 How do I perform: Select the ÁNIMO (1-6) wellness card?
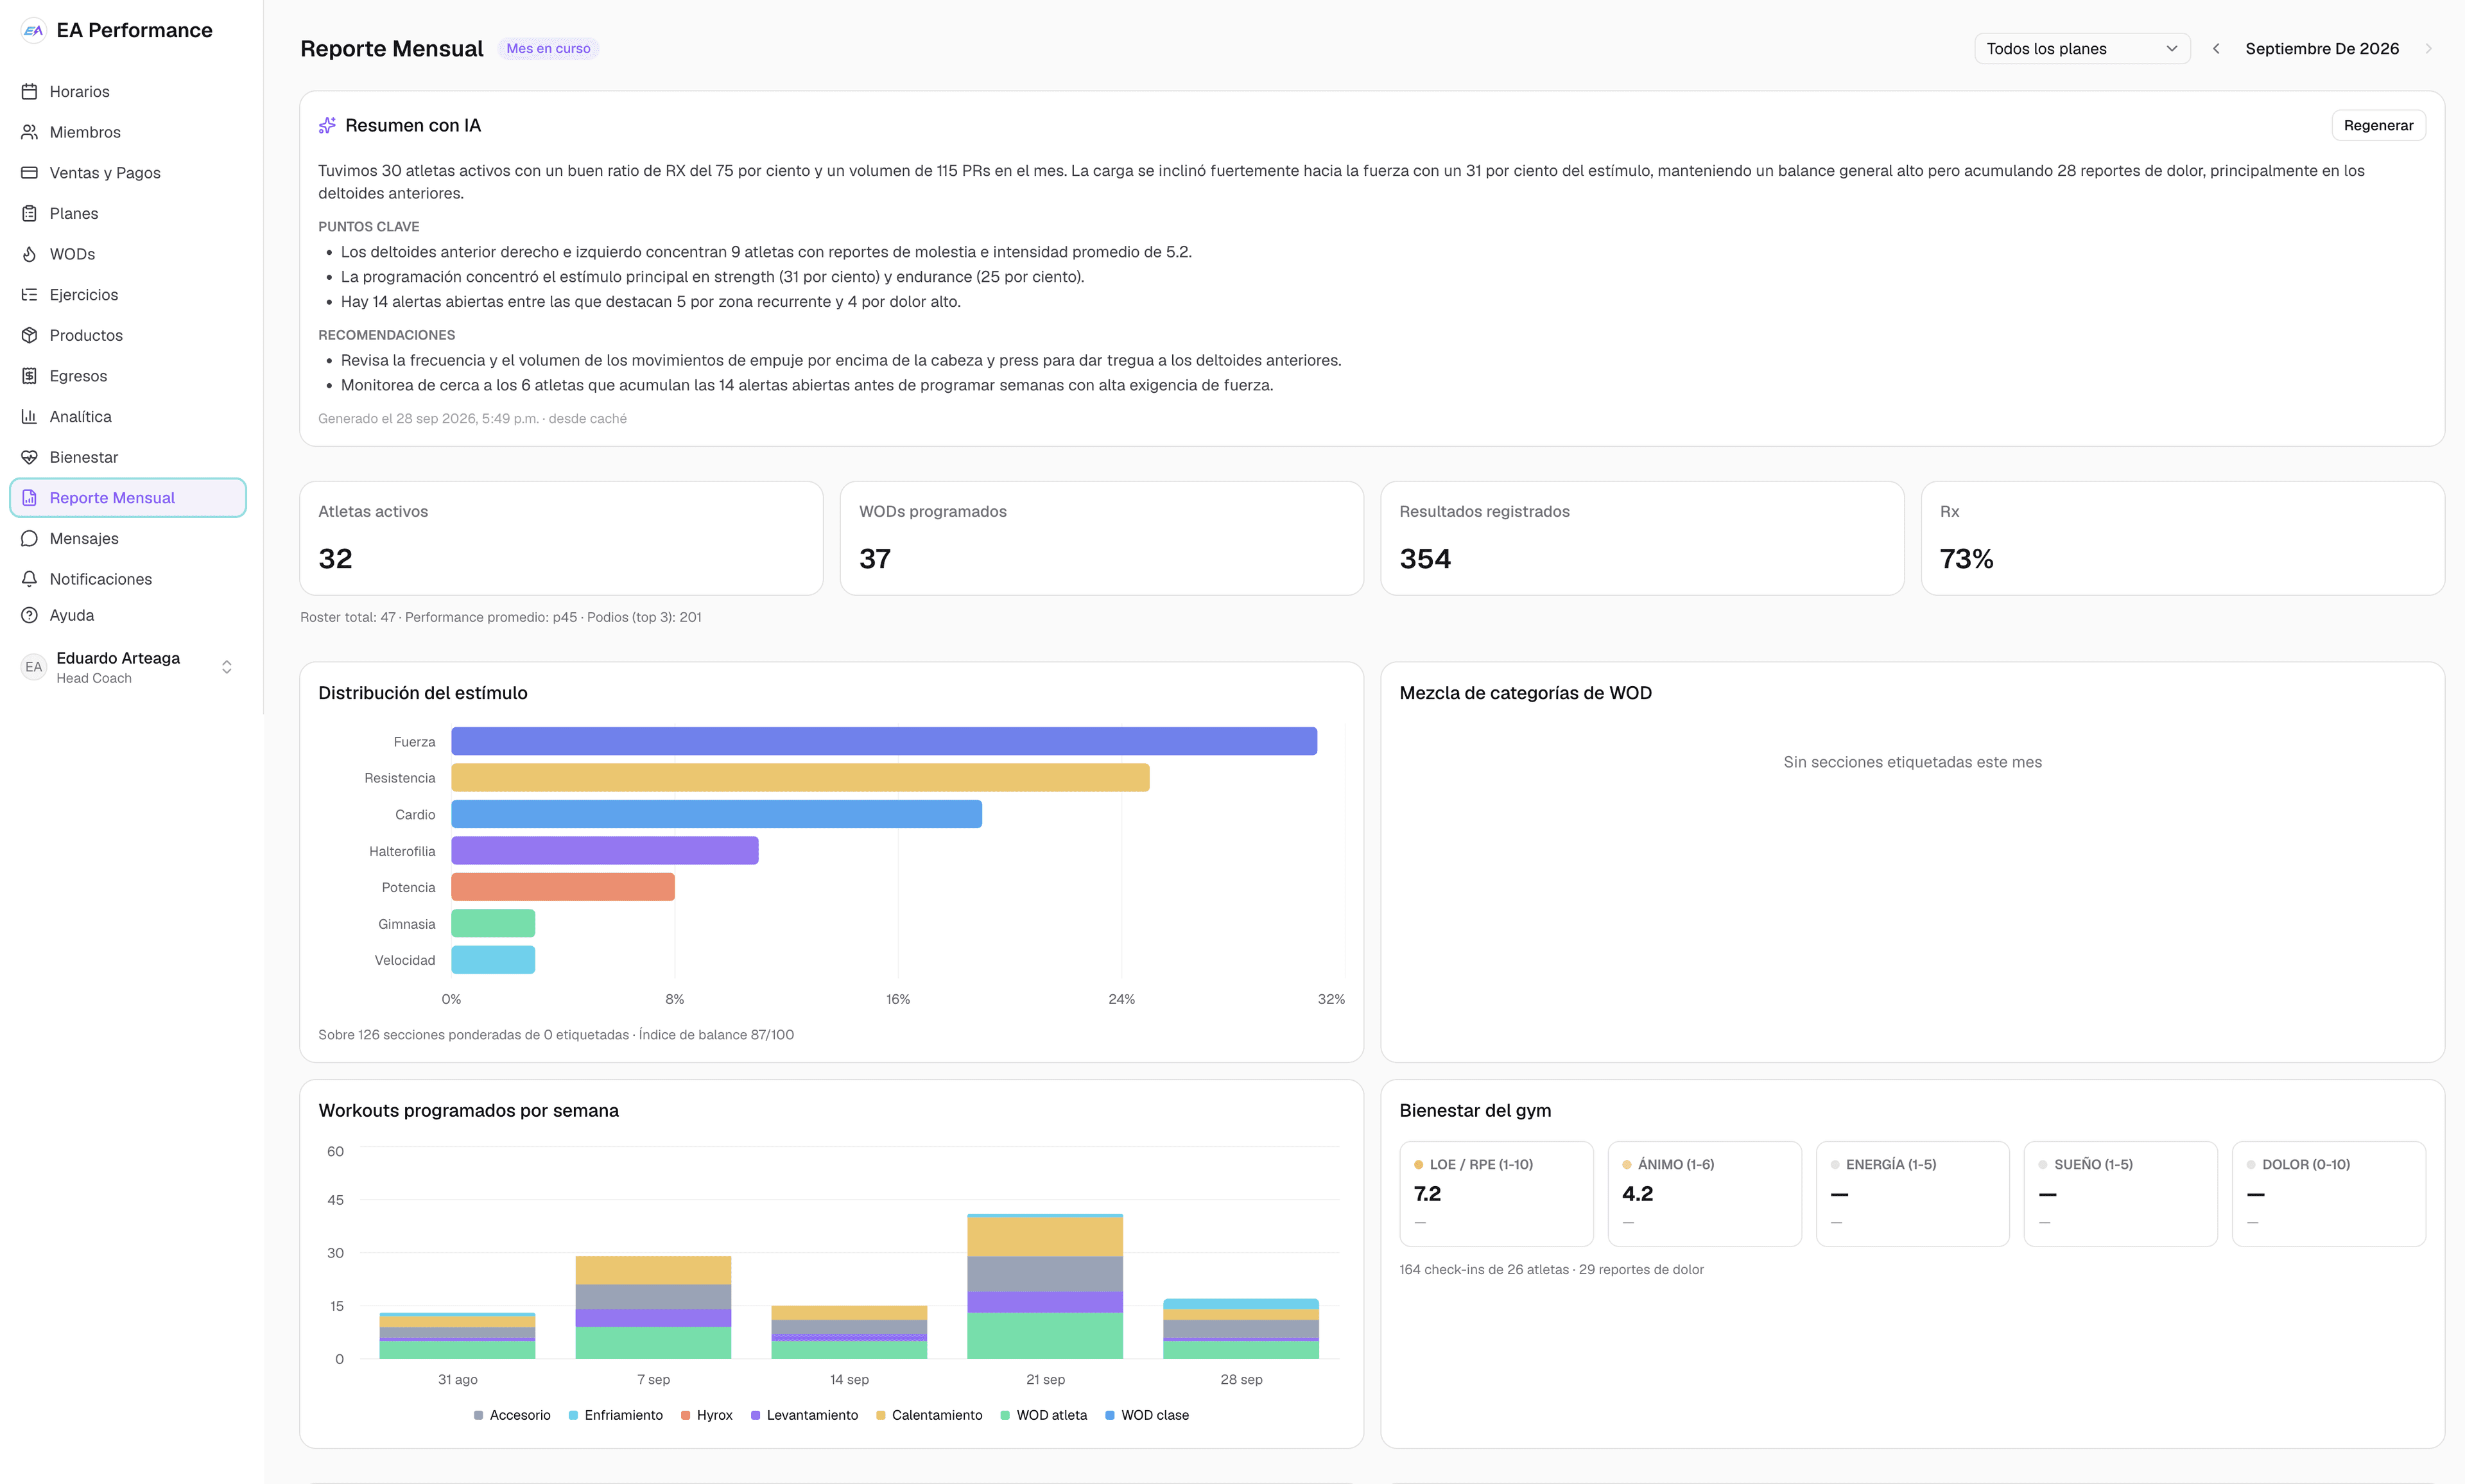tap(1704, 1193)
